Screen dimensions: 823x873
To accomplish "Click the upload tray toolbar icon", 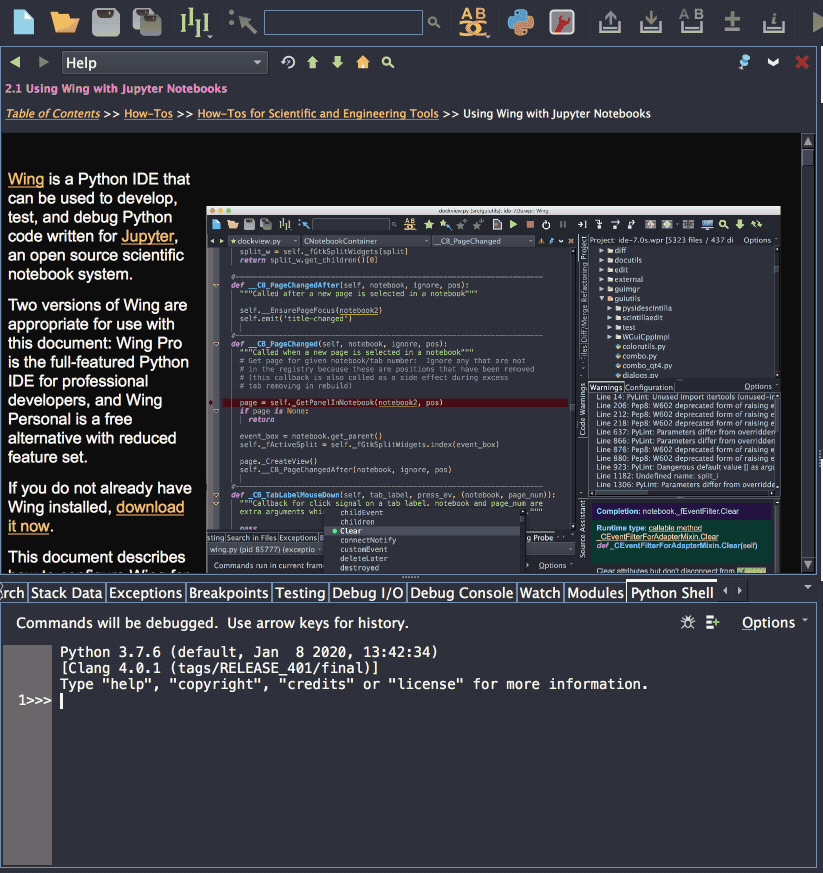I will (x=610, y=23).
